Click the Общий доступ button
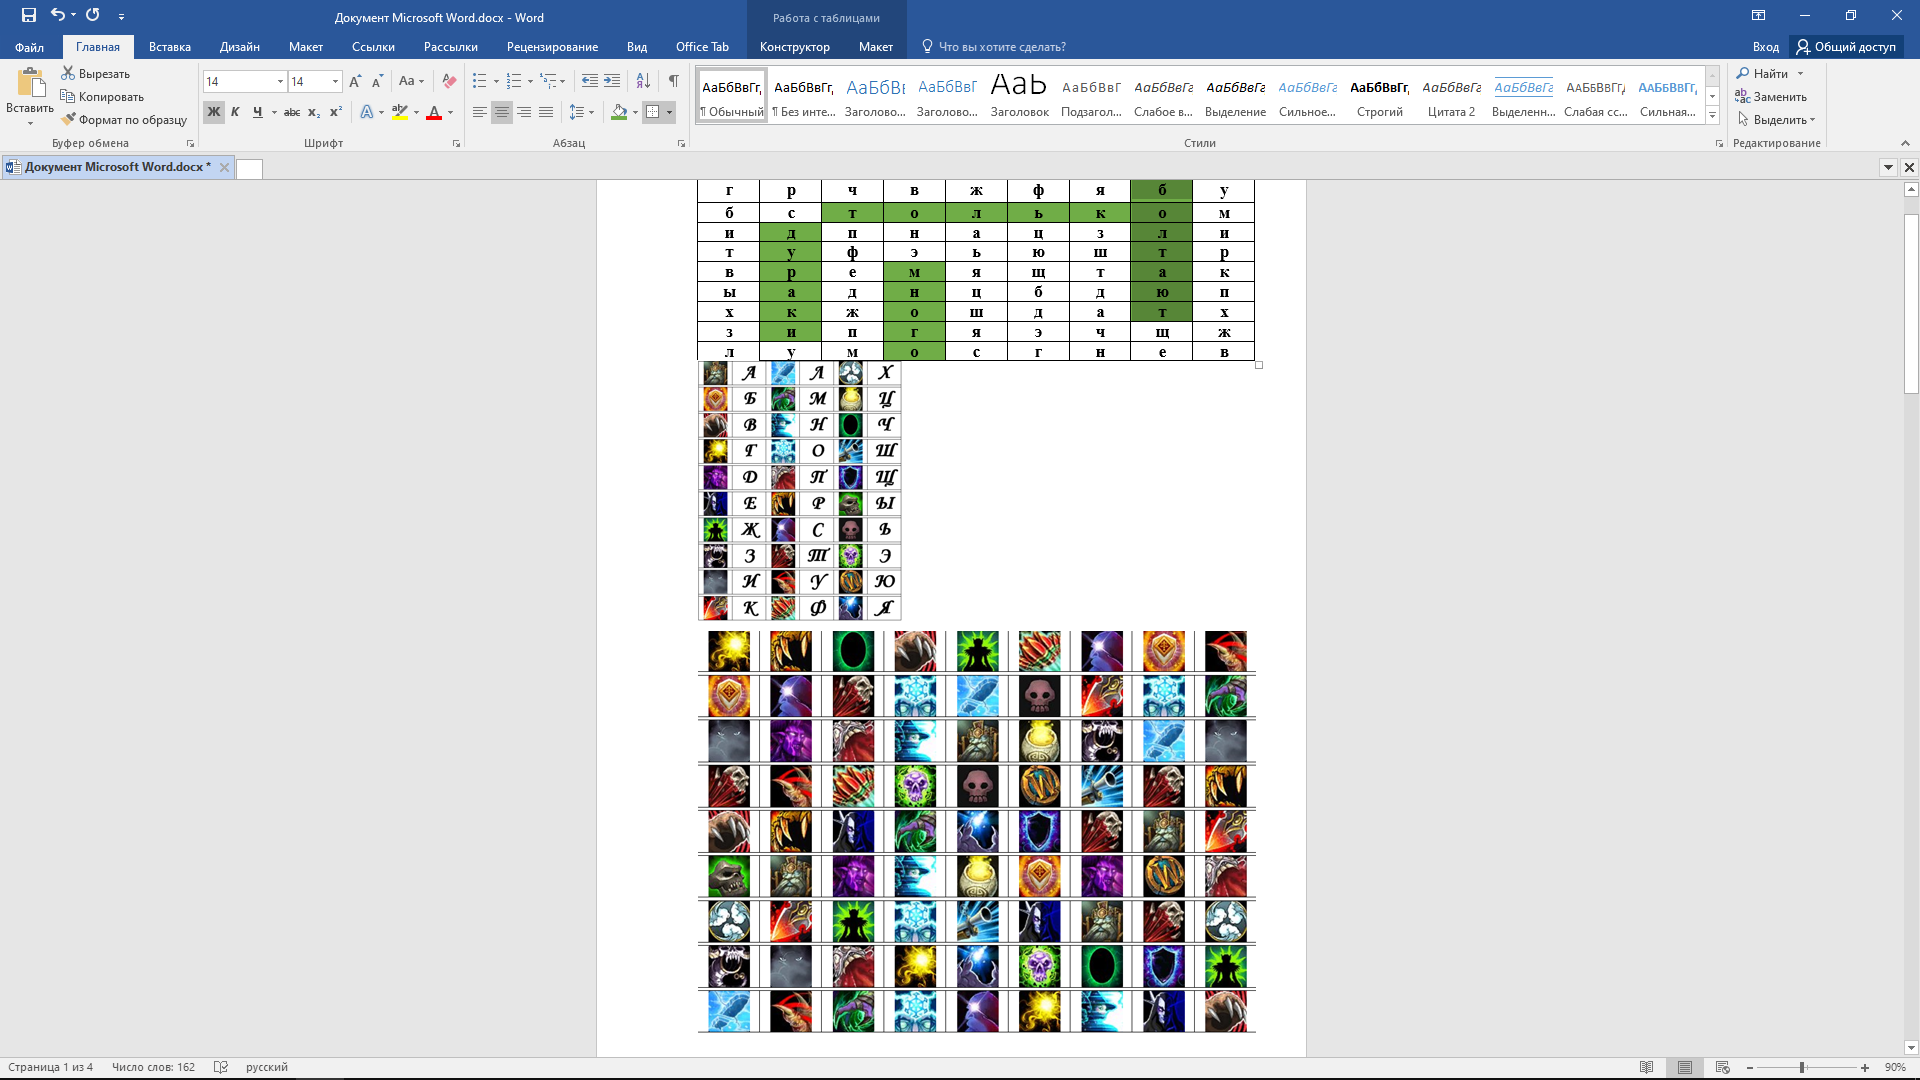Screen dimensions: 1920x1080 pyautogui.click(x=1845, y=47)
